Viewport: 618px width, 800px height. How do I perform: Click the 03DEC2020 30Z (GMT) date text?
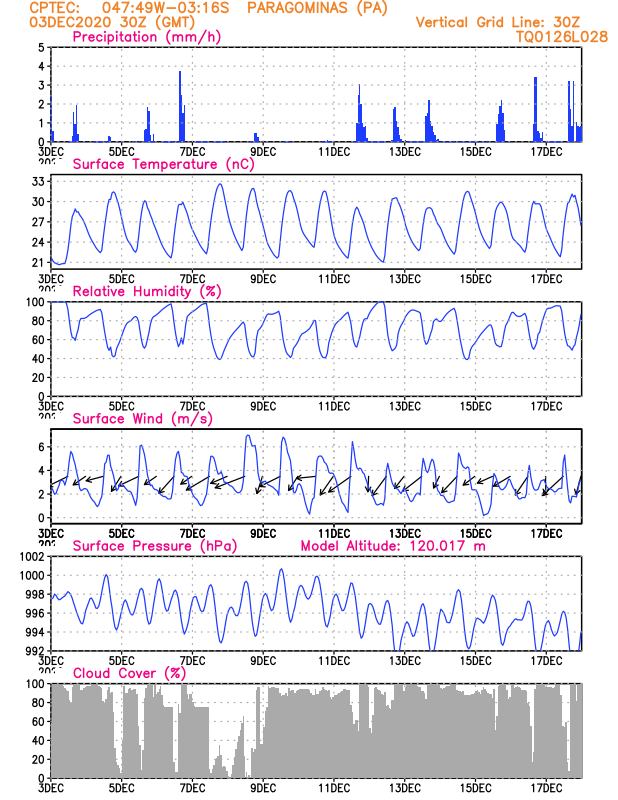click(112, 22)
